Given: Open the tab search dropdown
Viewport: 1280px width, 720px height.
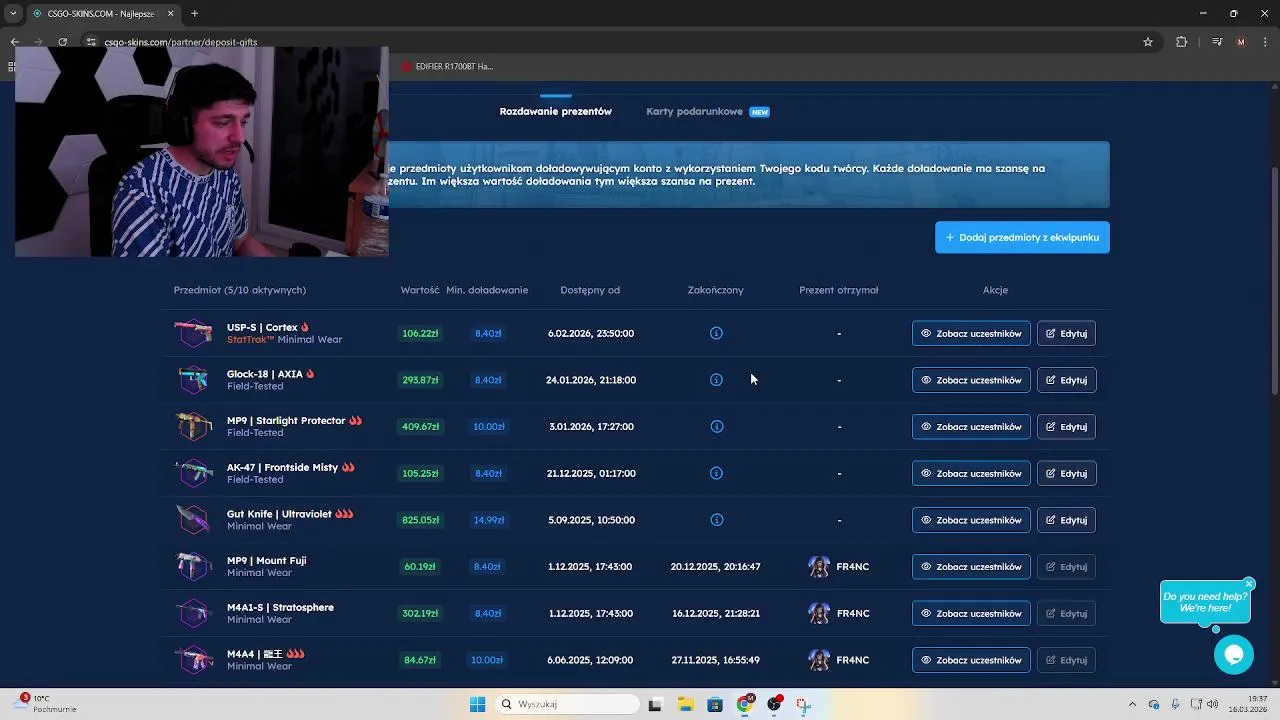Looking at the screenshot, I should tap(13, 14).
